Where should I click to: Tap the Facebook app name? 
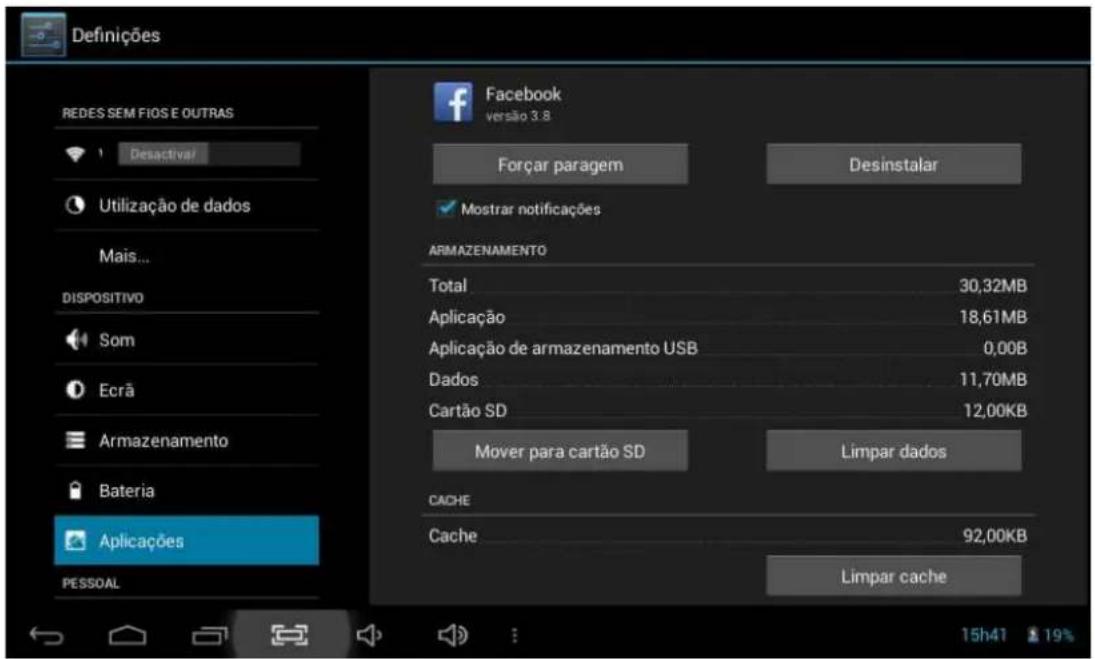523,94
